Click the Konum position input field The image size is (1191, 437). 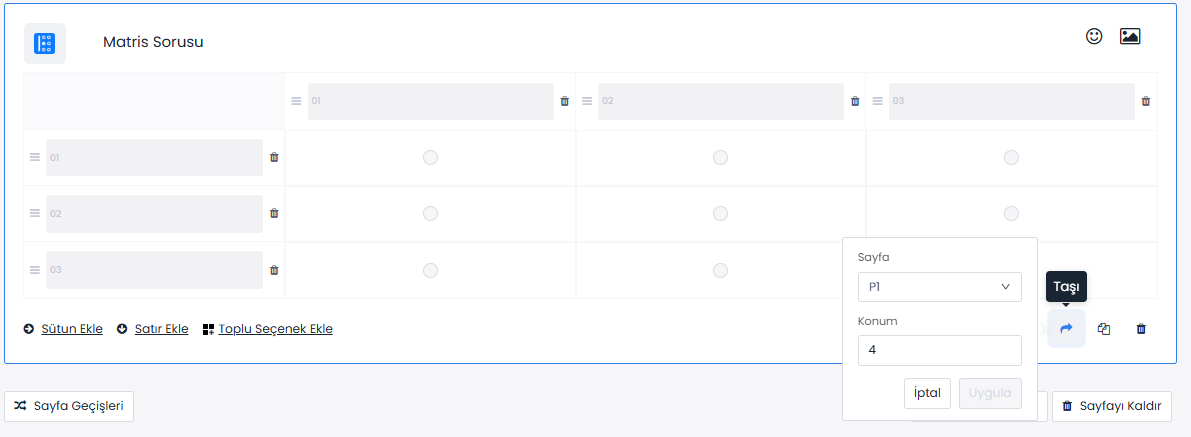[x=939, y=351]
